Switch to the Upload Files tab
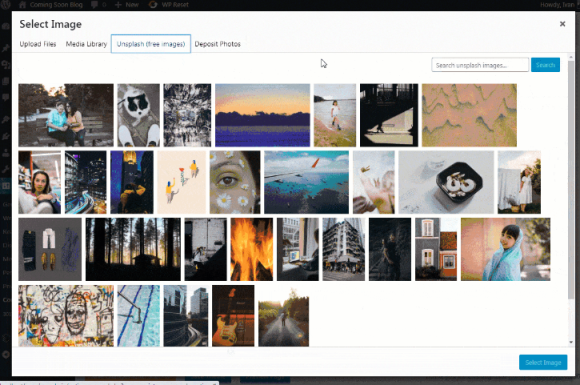 pos(38,44)
